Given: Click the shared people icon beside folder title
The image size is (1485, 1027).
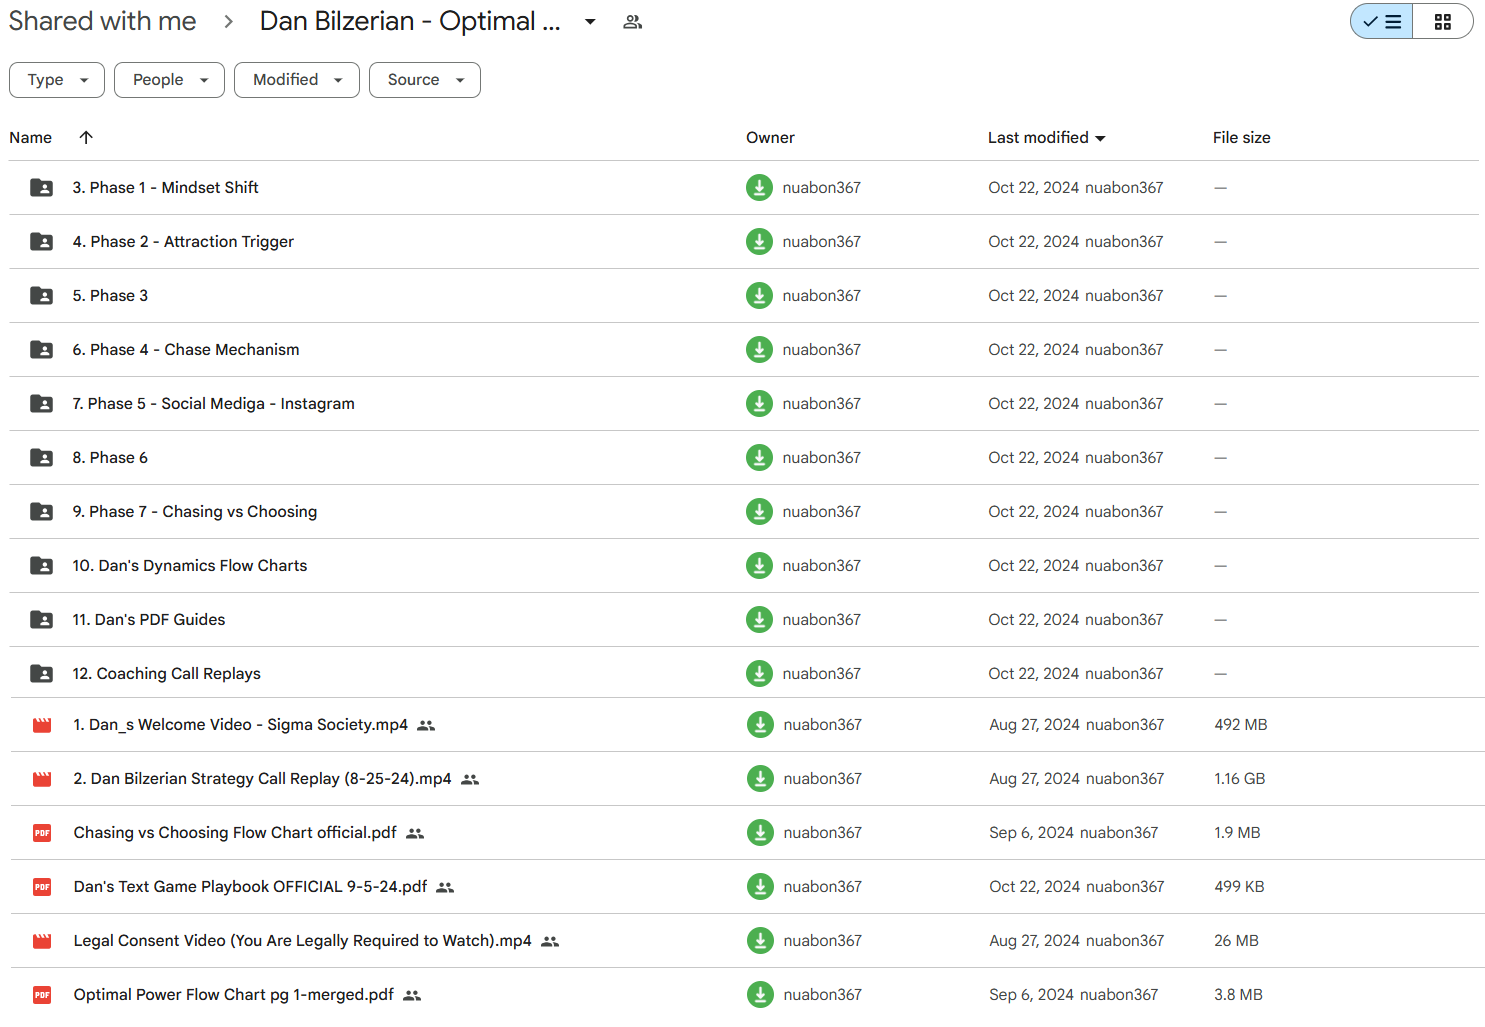Looking at the screenshot, I should coord(632,22).
